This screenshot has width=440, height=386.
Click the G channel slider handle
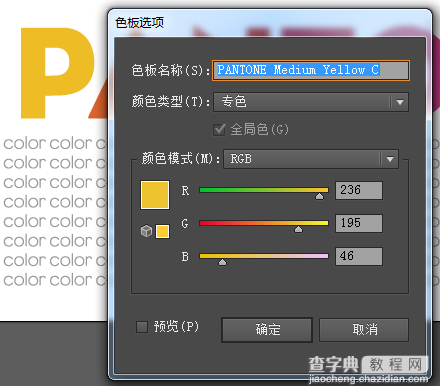click(298, 229)
